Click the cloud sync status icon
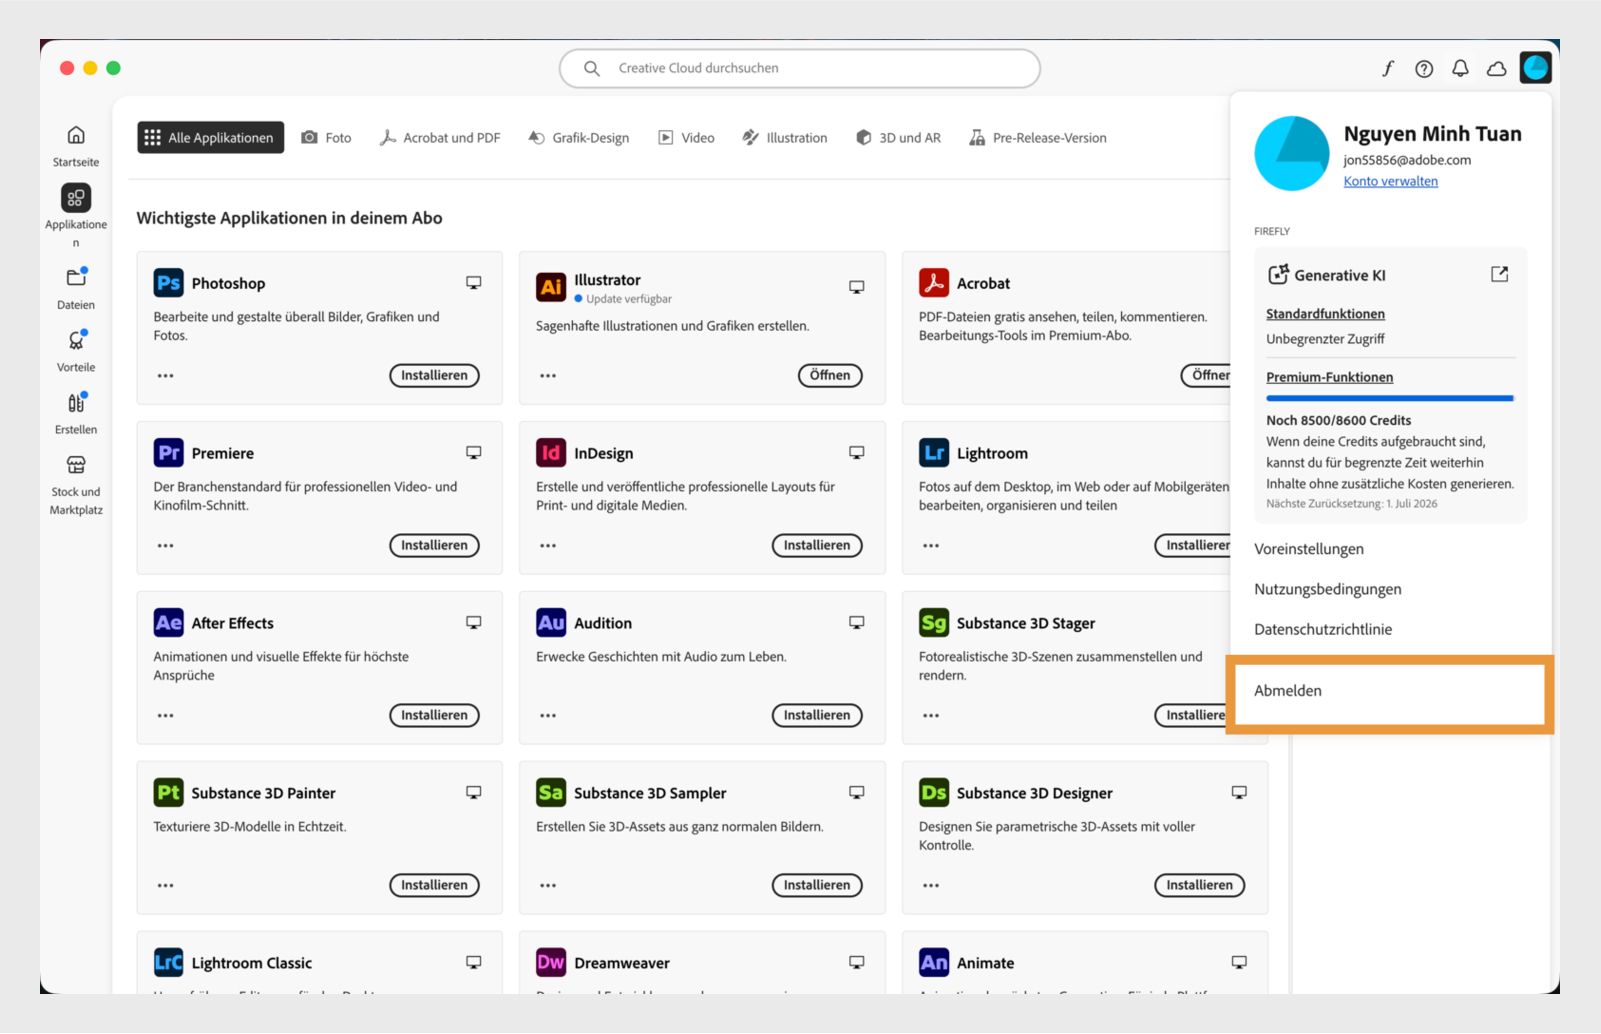This screenshot has height=1034, width=1601. point(1497,68)
